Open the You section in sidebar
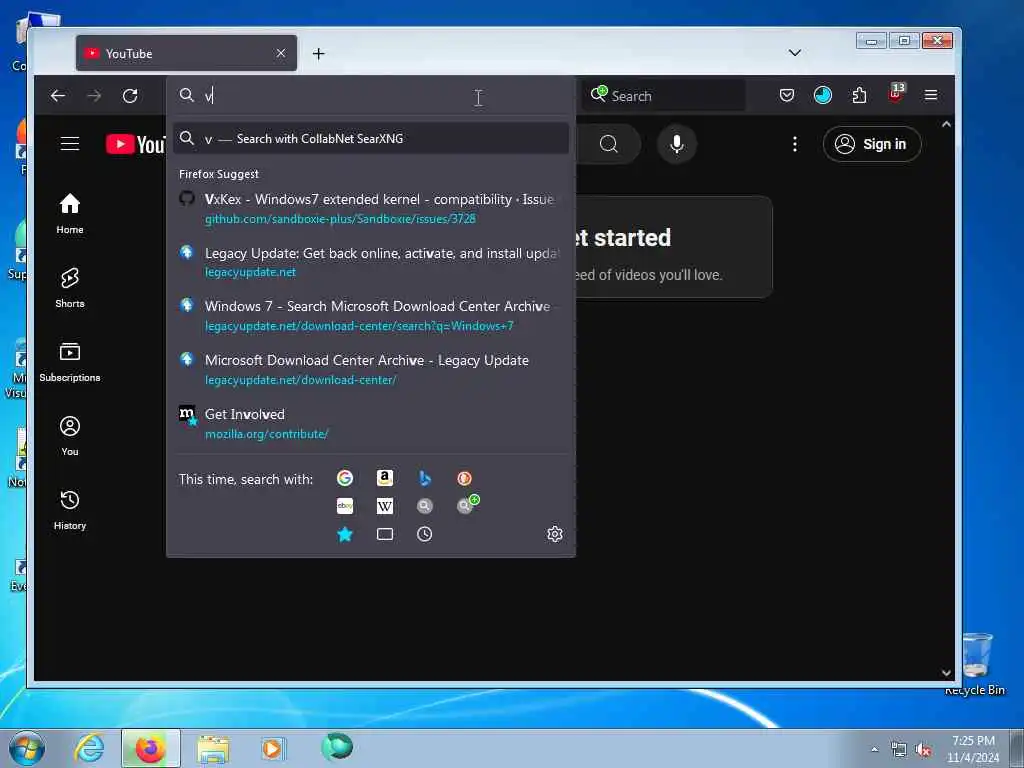 coord(70,436)
